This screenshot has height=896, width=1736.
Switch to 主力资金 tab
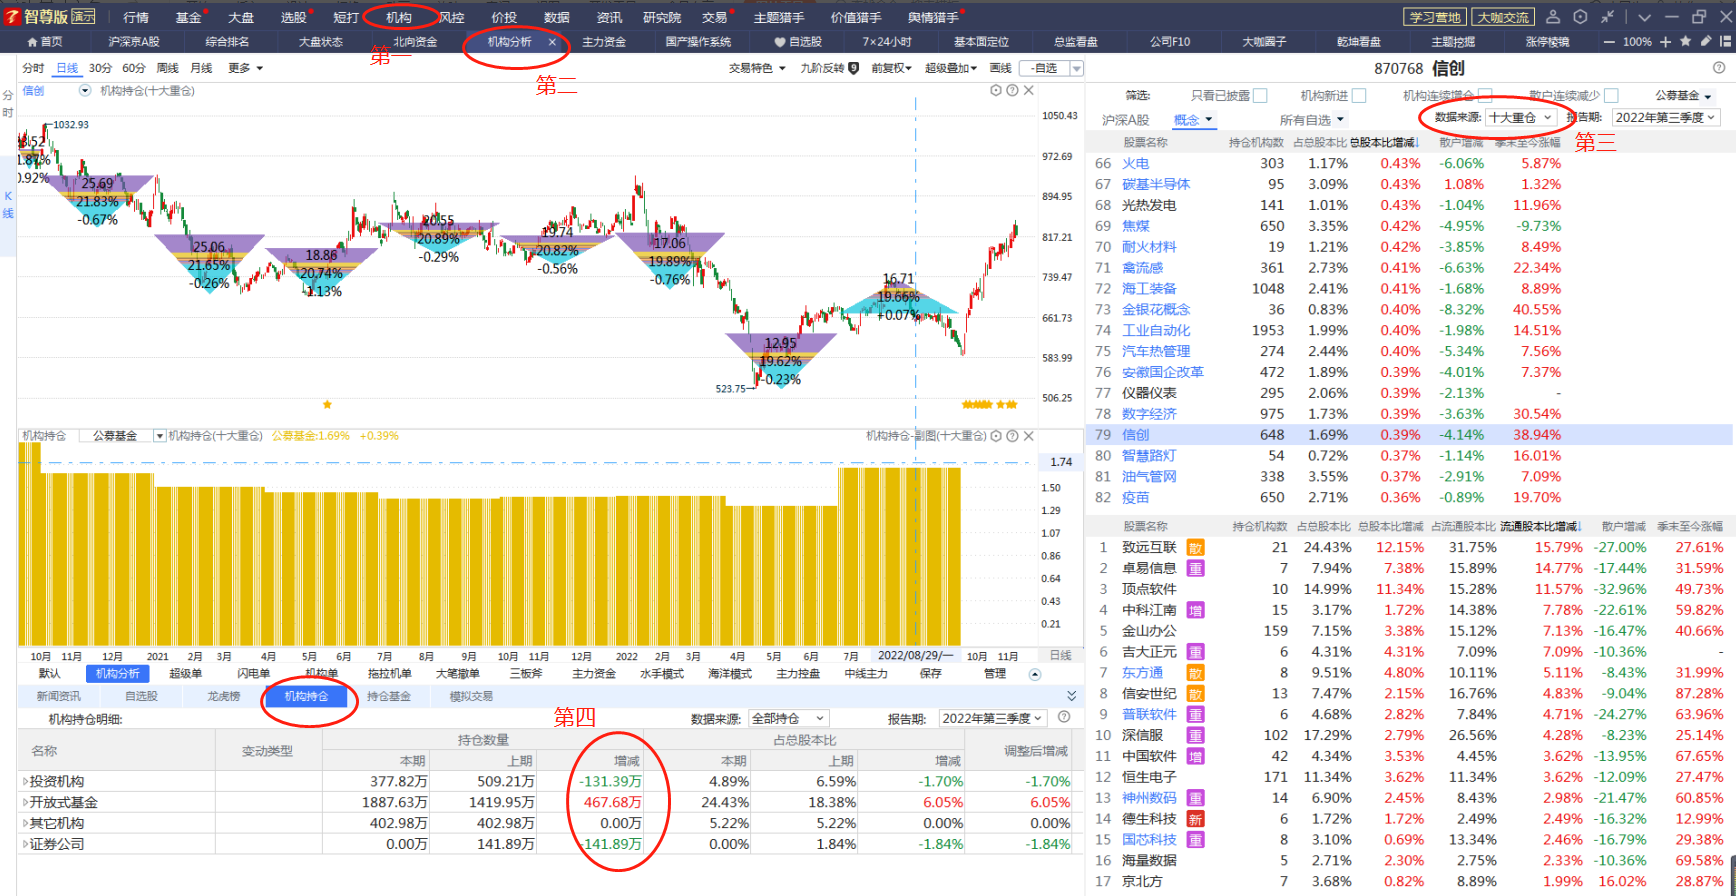(604, 42)
